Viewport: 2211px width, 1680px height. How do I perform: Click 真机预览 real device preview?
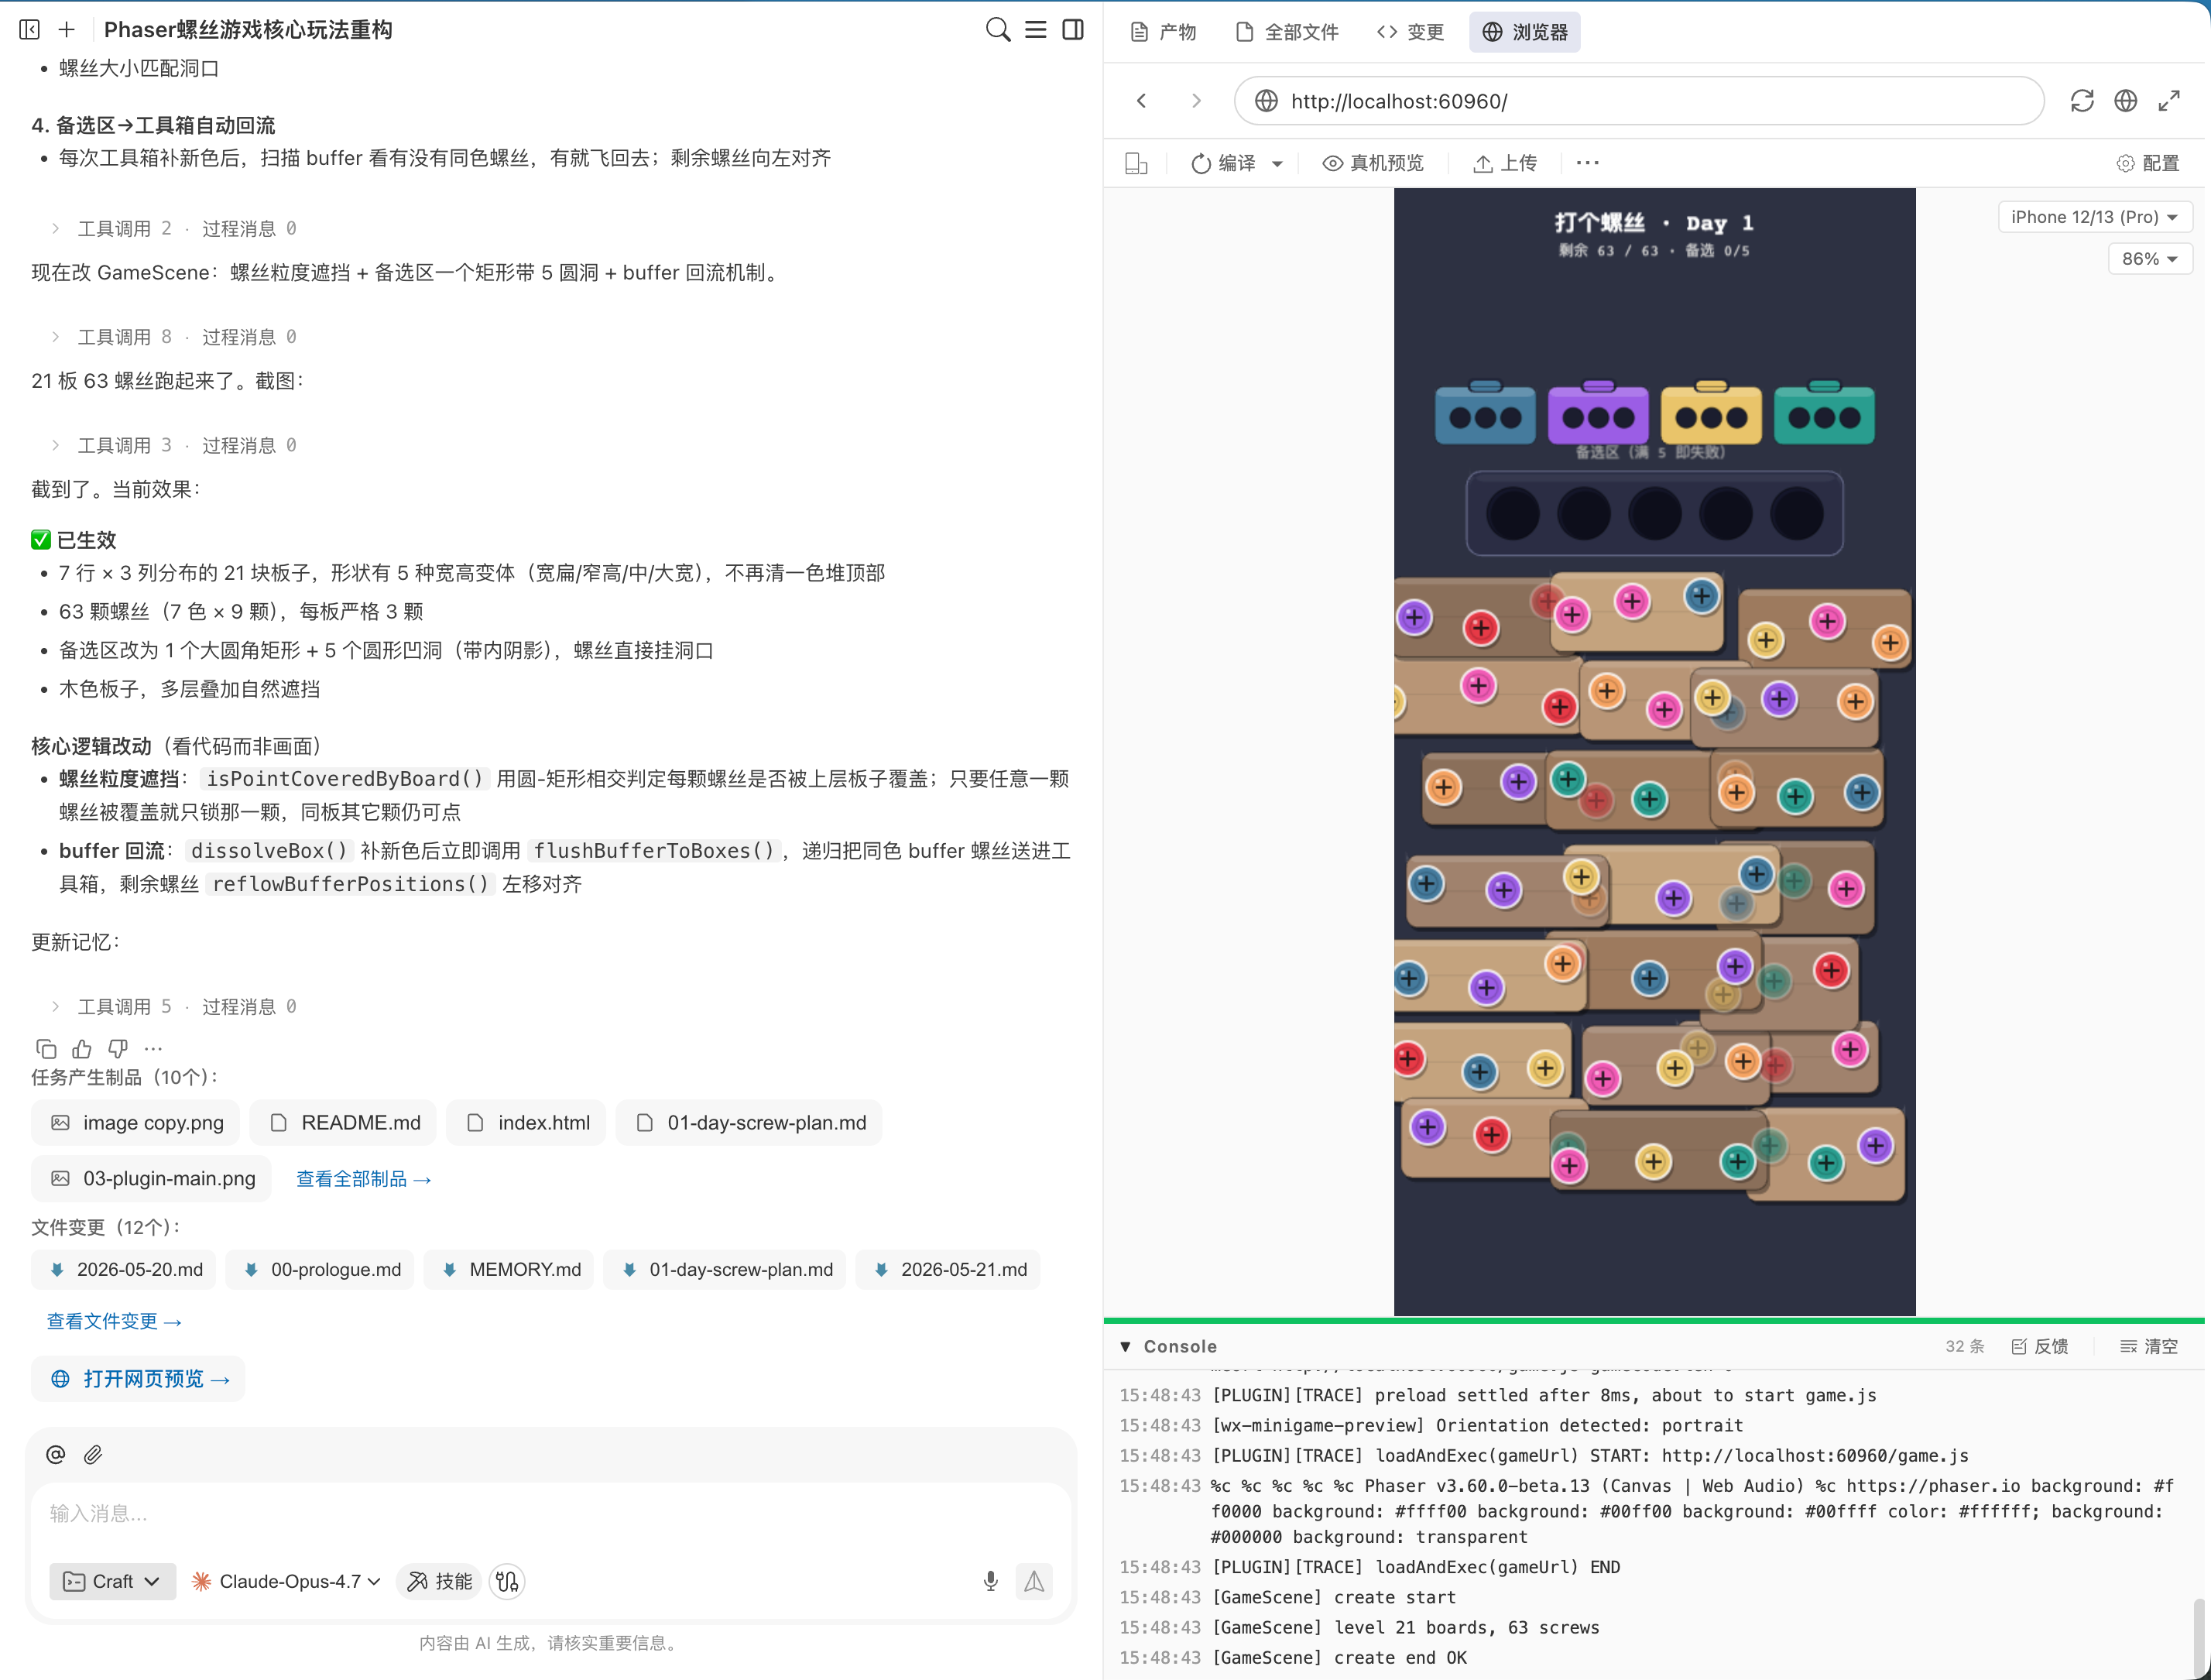(x=1373, y=163)
